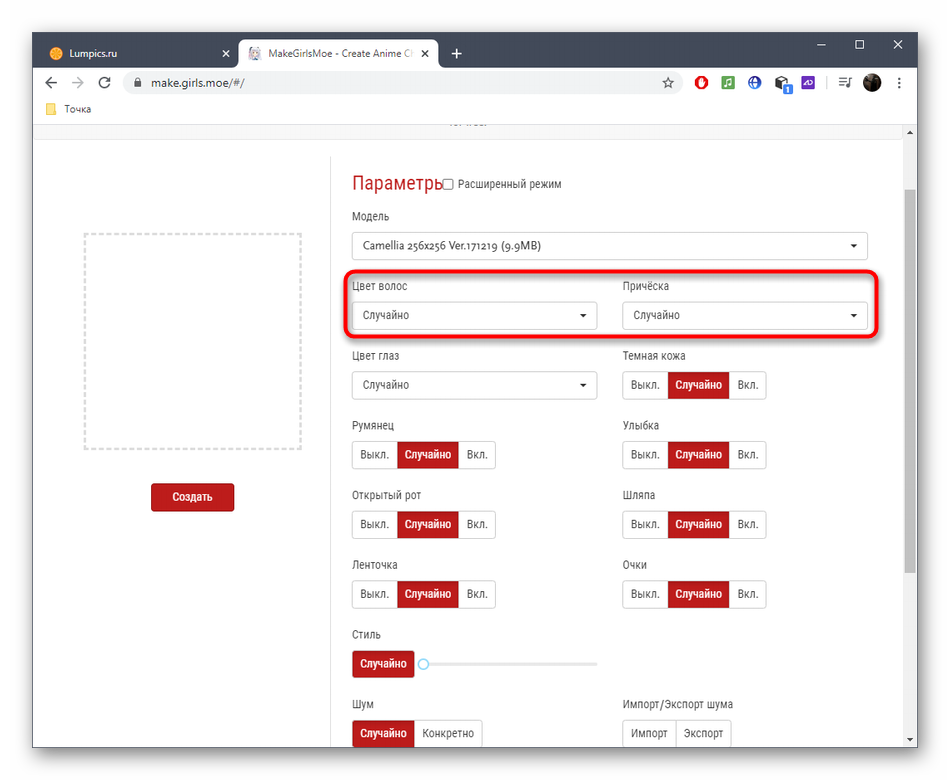This screenshot has height=780, width=950.
Task: Turn on Румянец with Вкл.
Action: 477,455
